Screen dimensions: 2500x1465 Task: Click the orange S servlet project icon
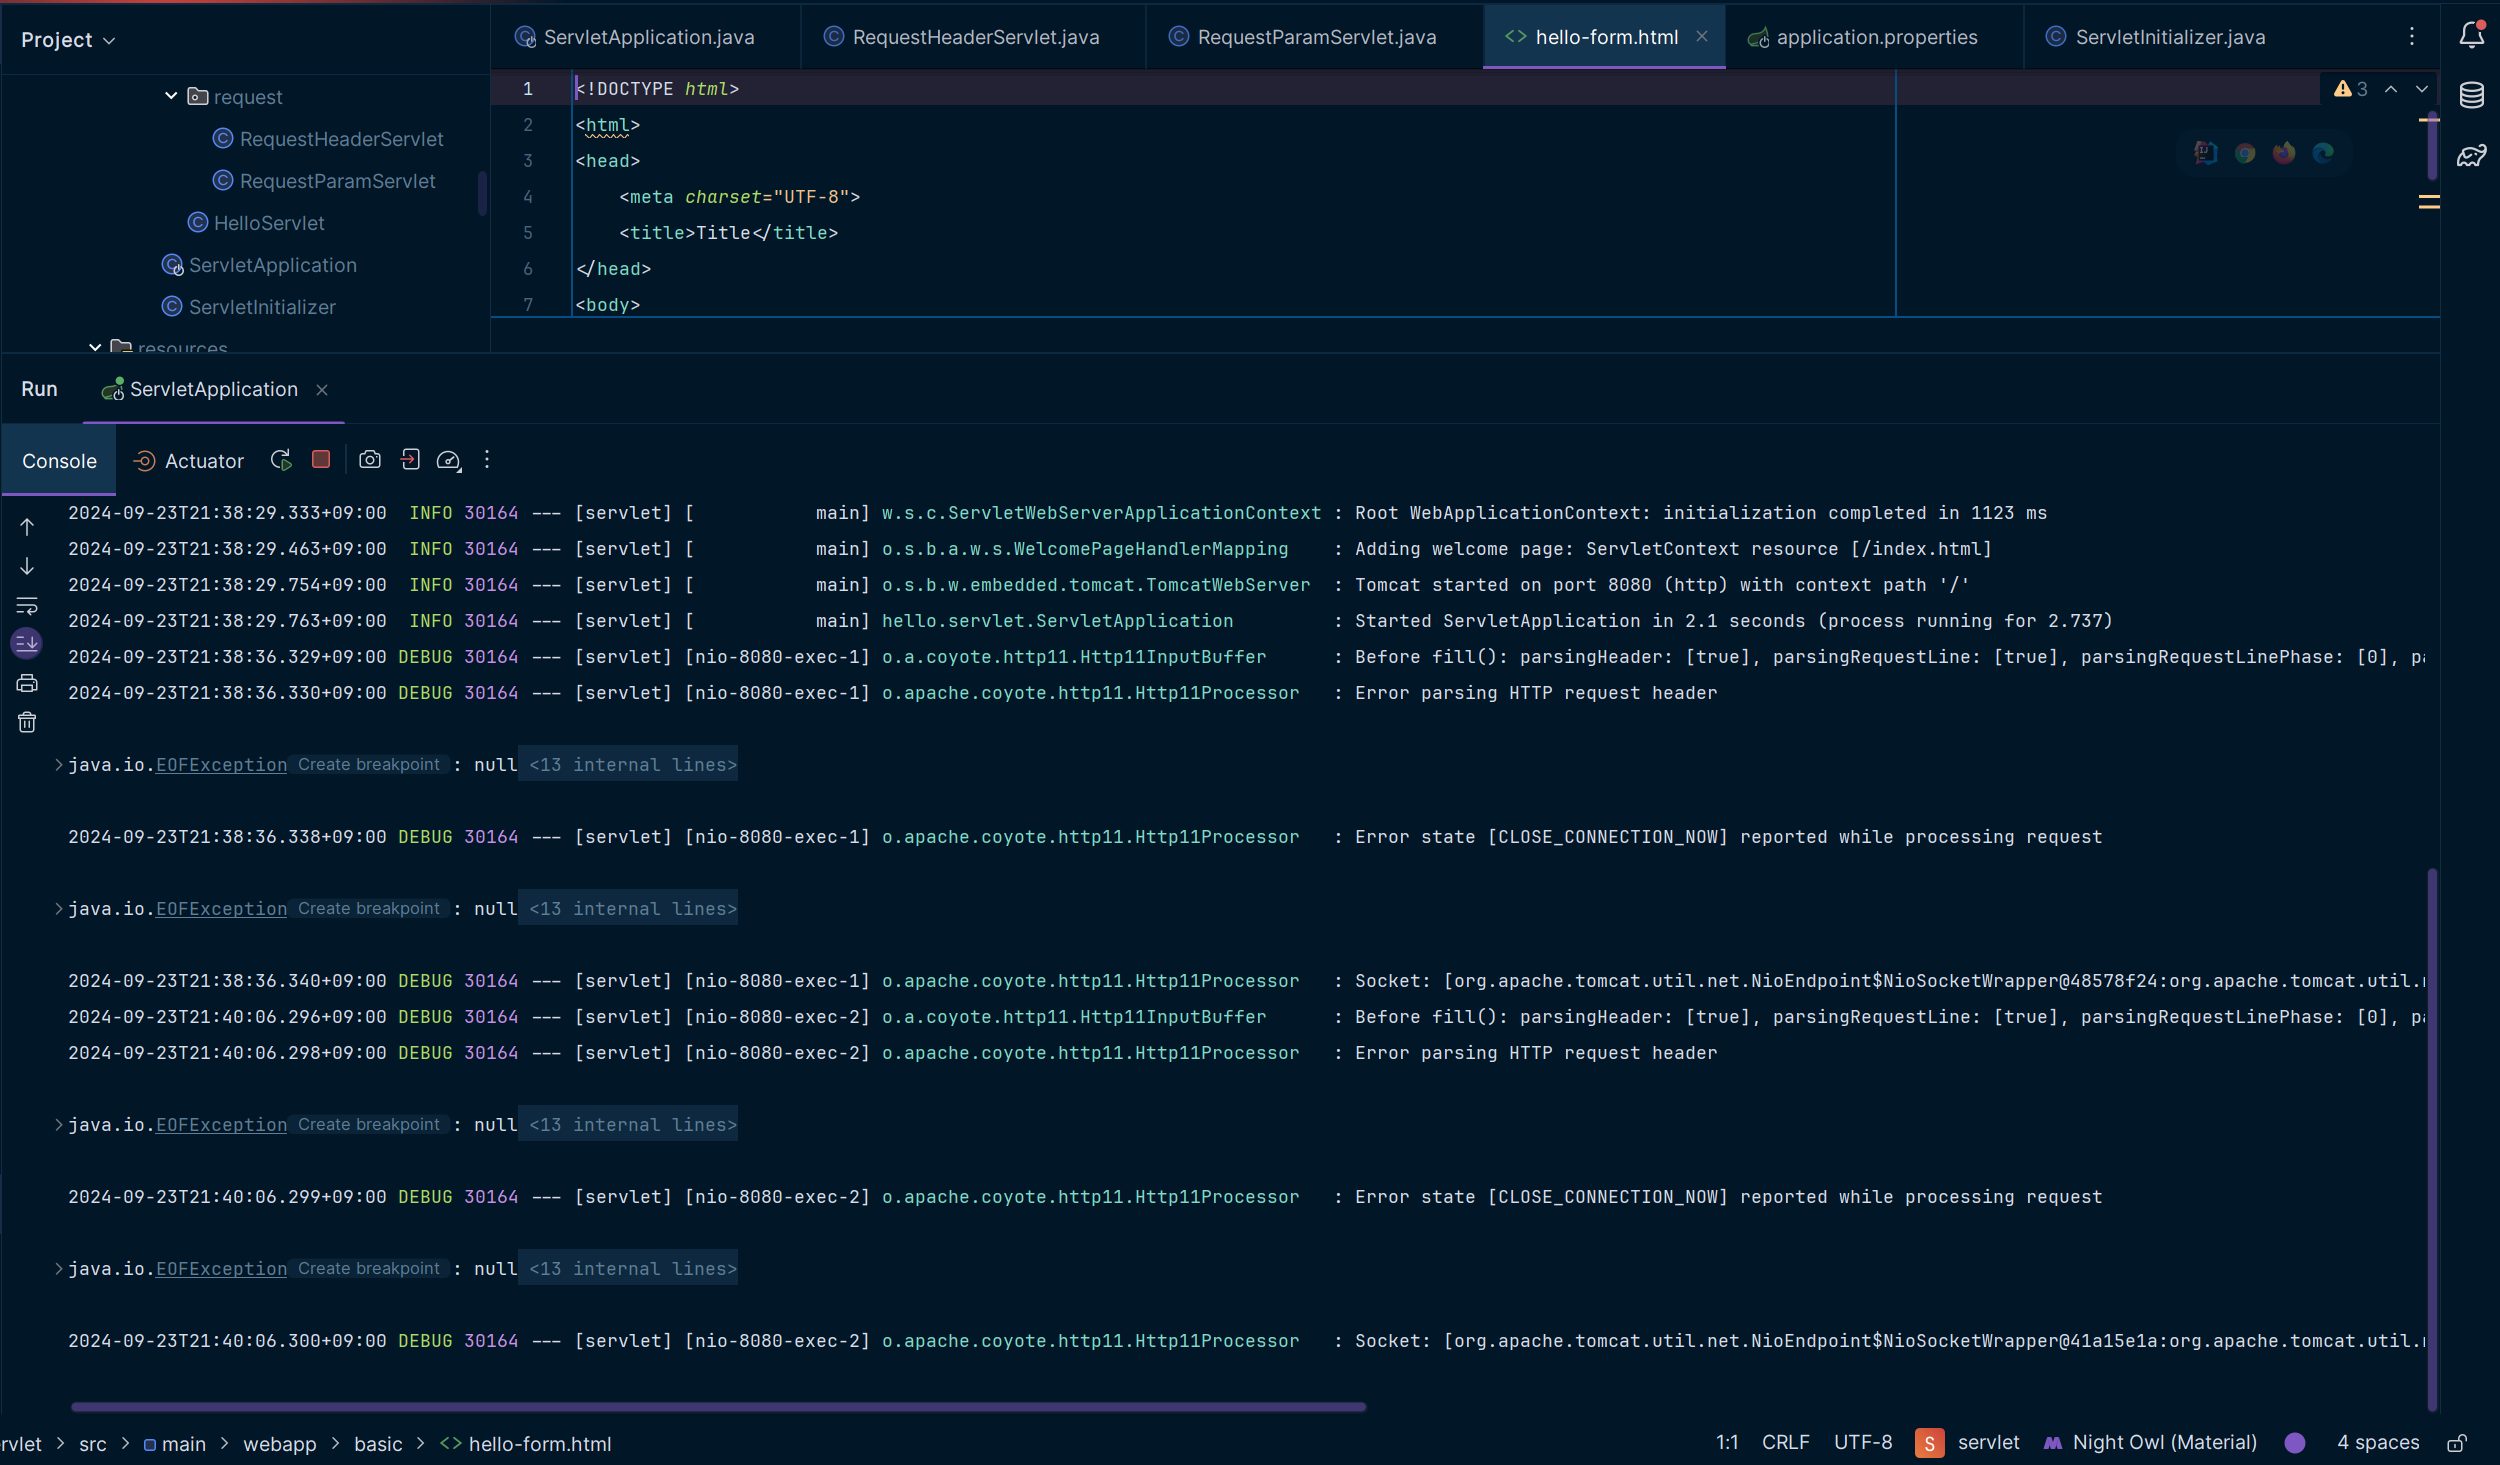point(1929,1443)
